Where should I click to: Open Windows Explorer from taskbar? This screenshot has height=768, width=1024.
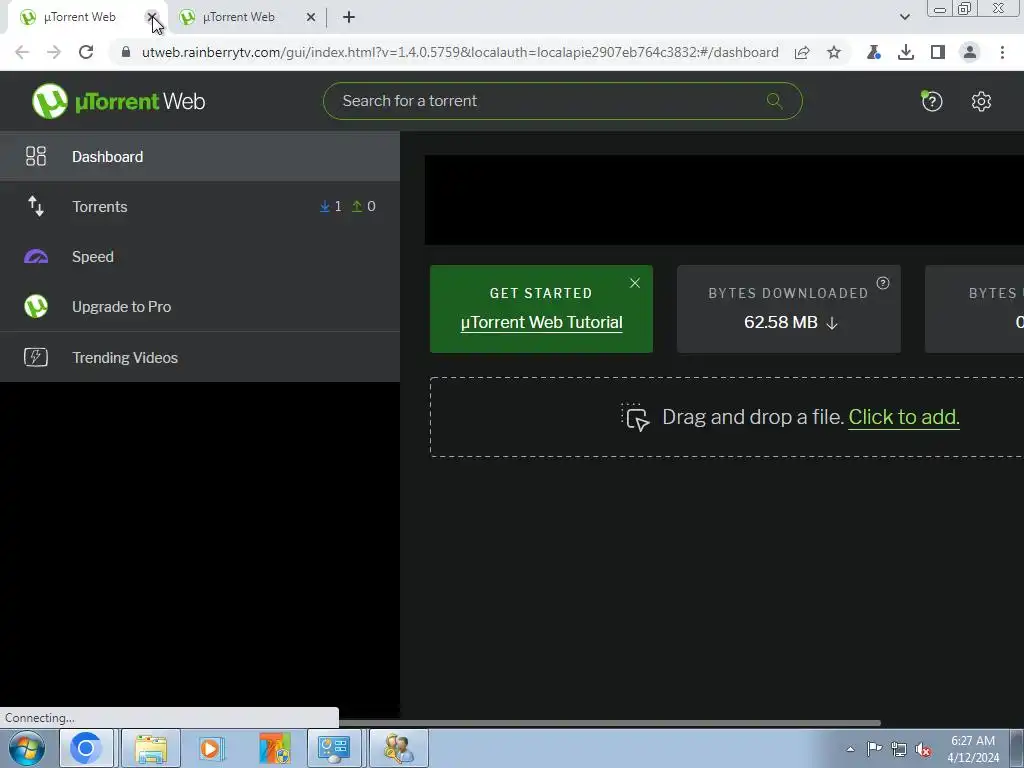click(152, 748)
